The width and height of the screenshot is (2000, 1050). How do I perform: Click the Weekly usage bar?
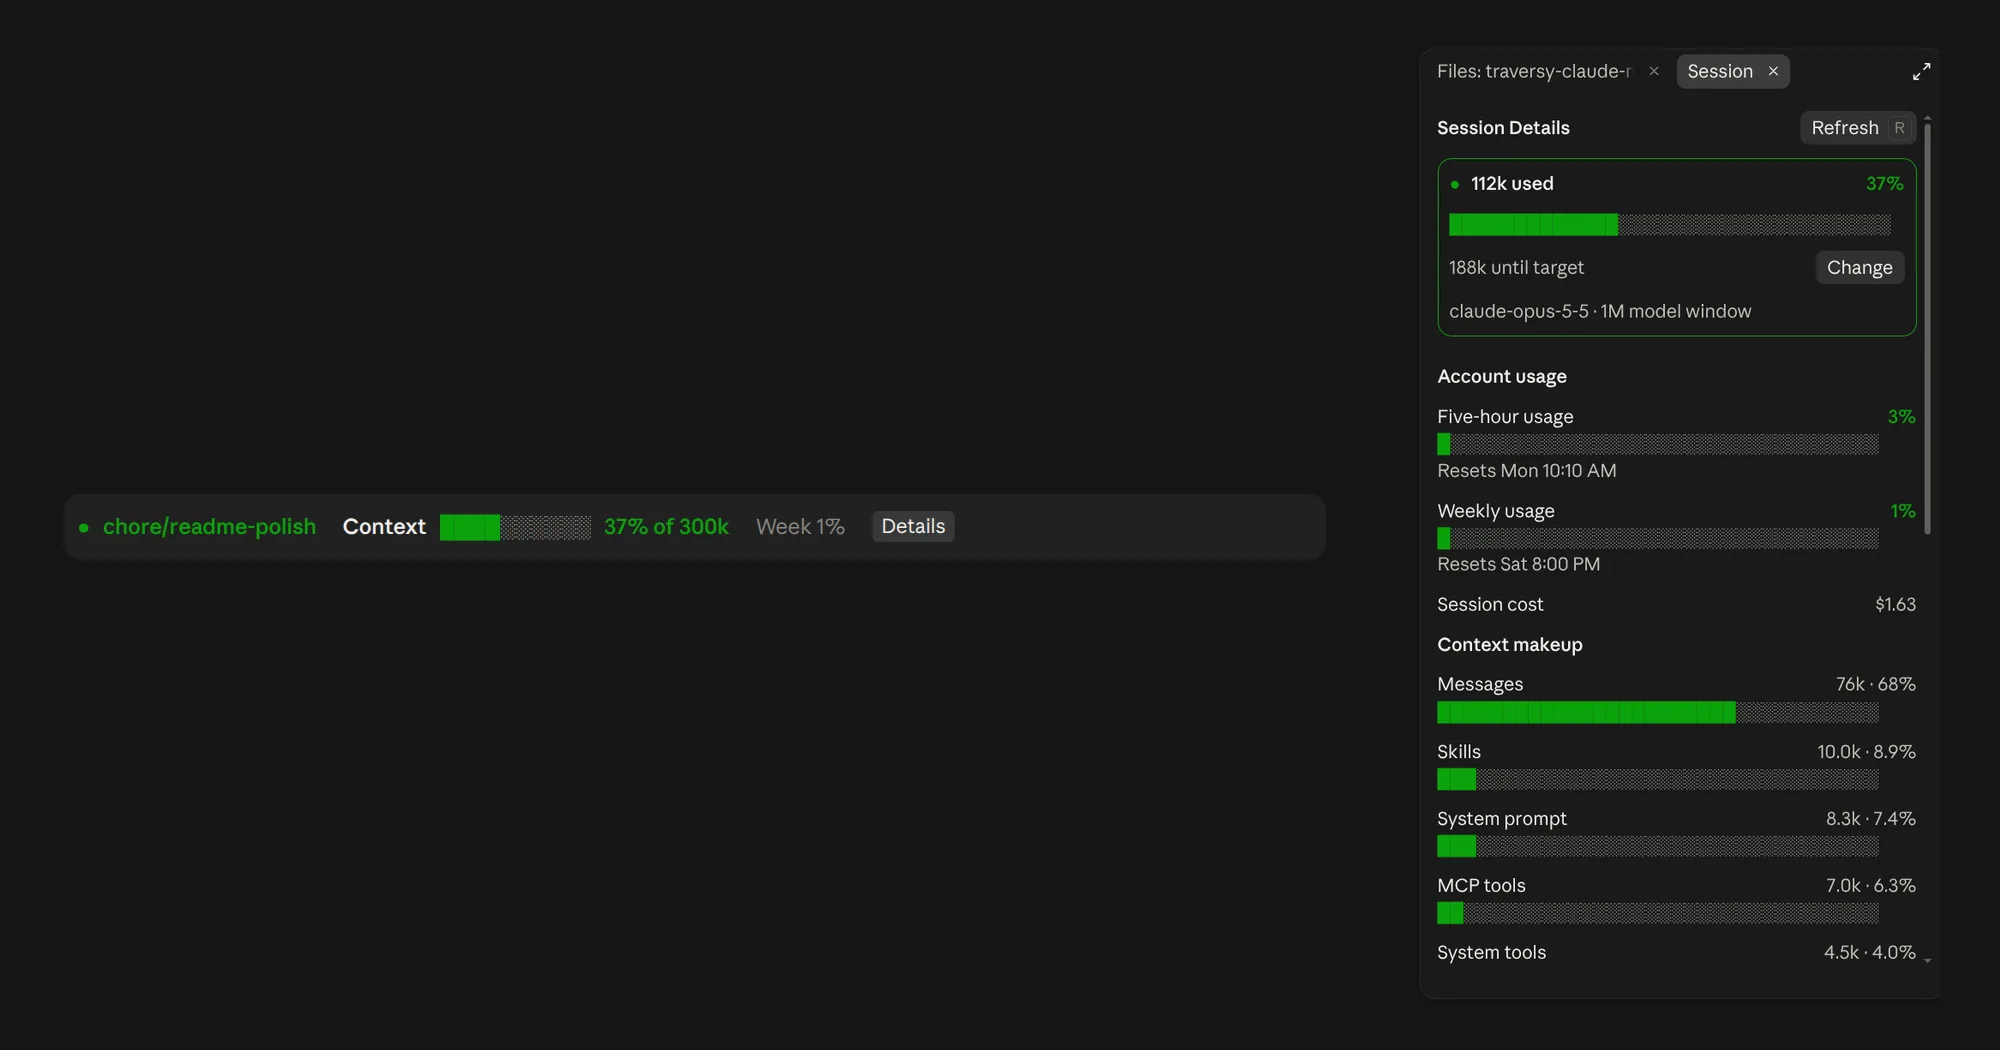click(x=1658, y=538)
